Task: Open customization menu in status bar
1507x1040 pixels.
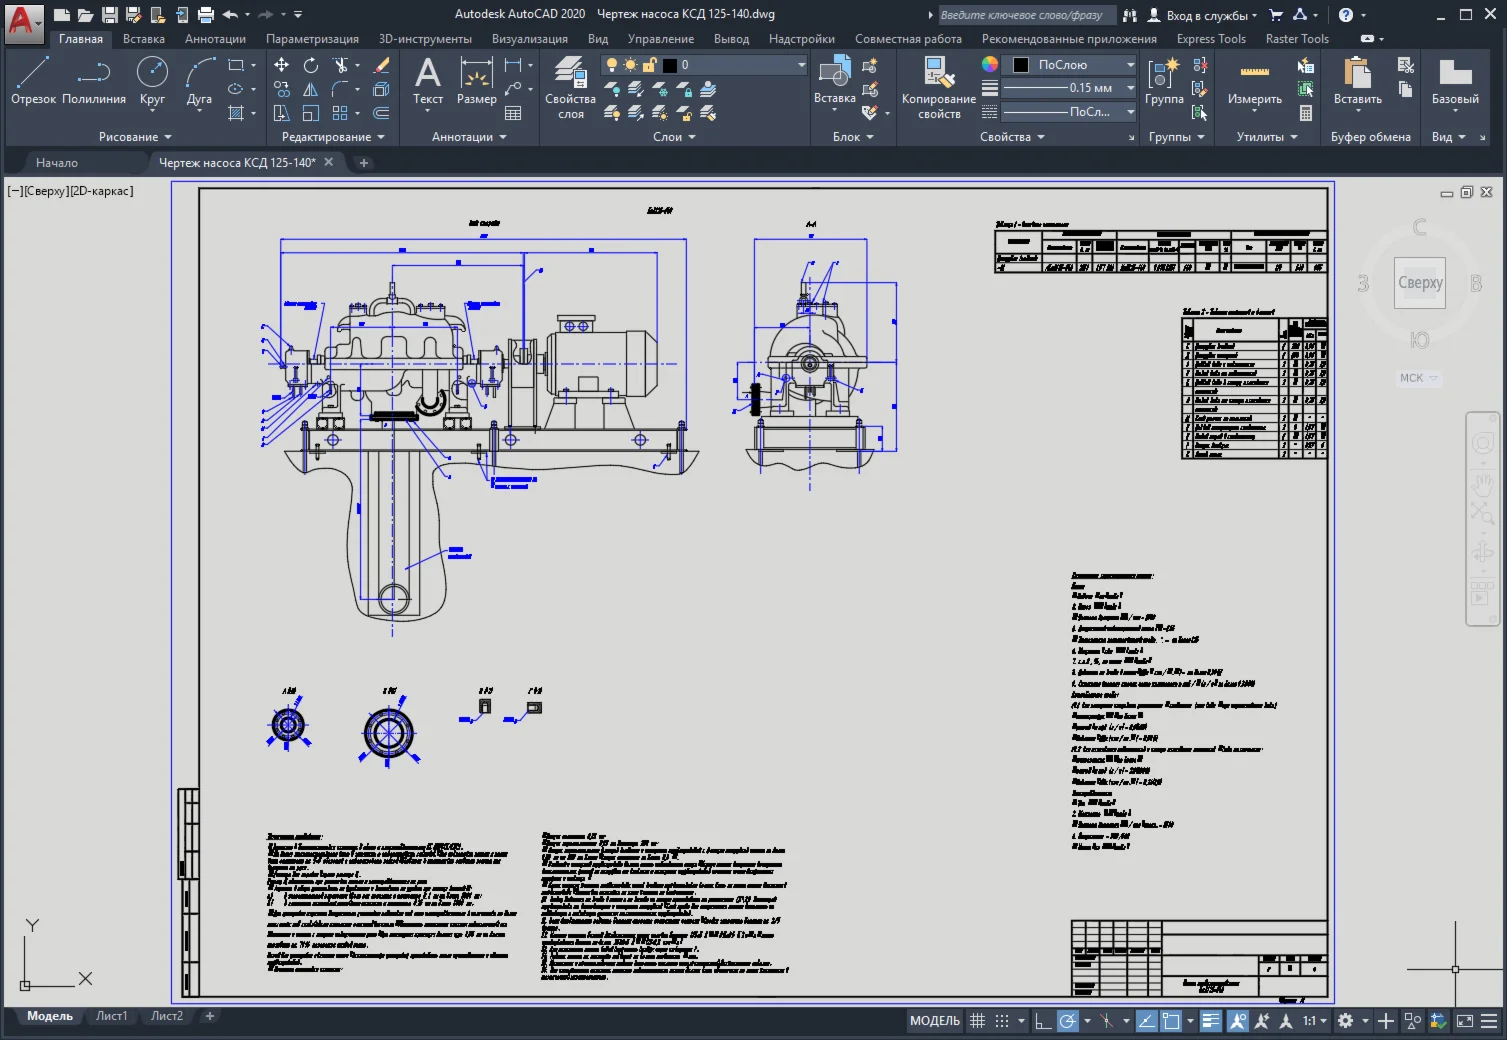Action: [1489, 1021]
